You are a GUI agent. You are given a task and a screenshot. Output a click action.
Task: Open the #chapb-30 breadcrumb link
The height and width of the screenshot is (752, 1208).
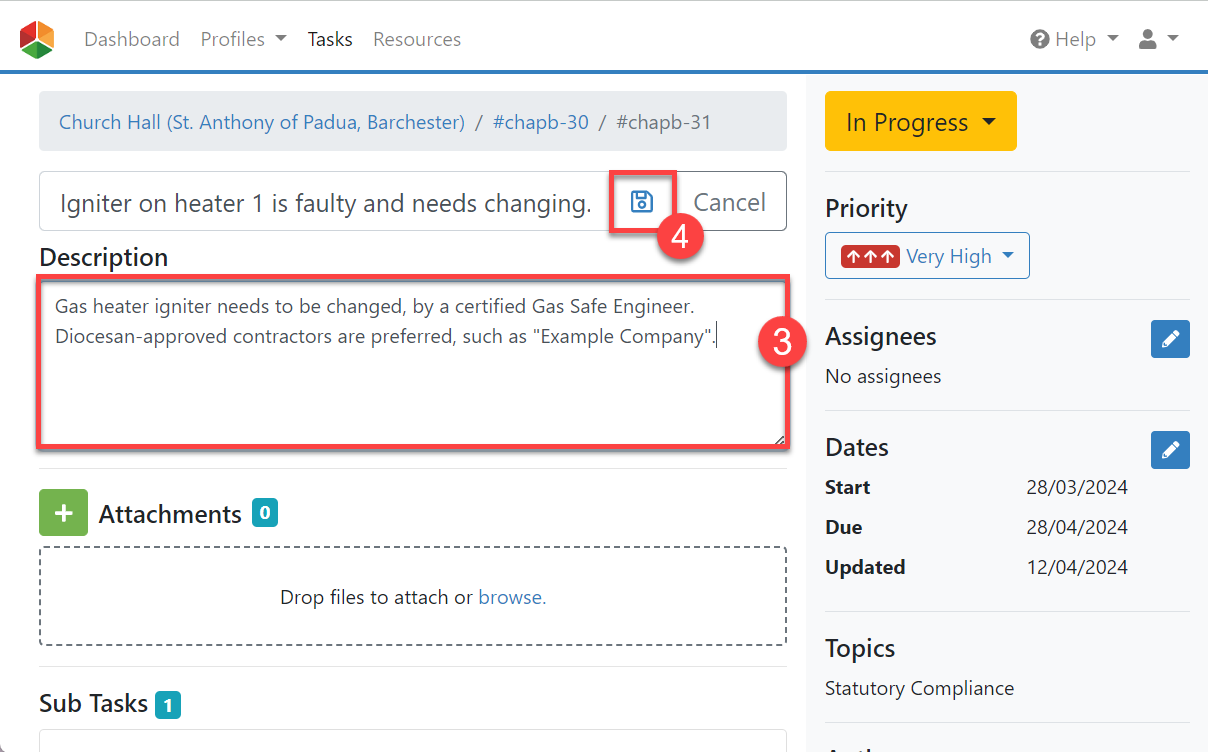541,122
